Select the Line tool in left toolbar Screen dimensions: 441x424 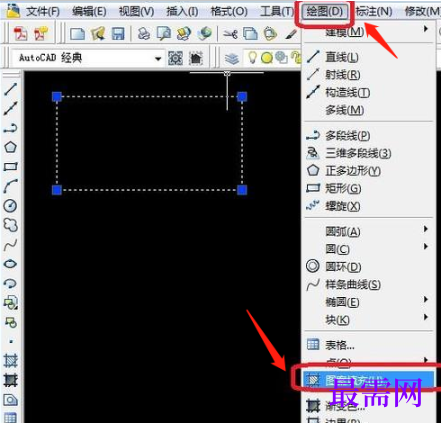(x=10, y=89)
